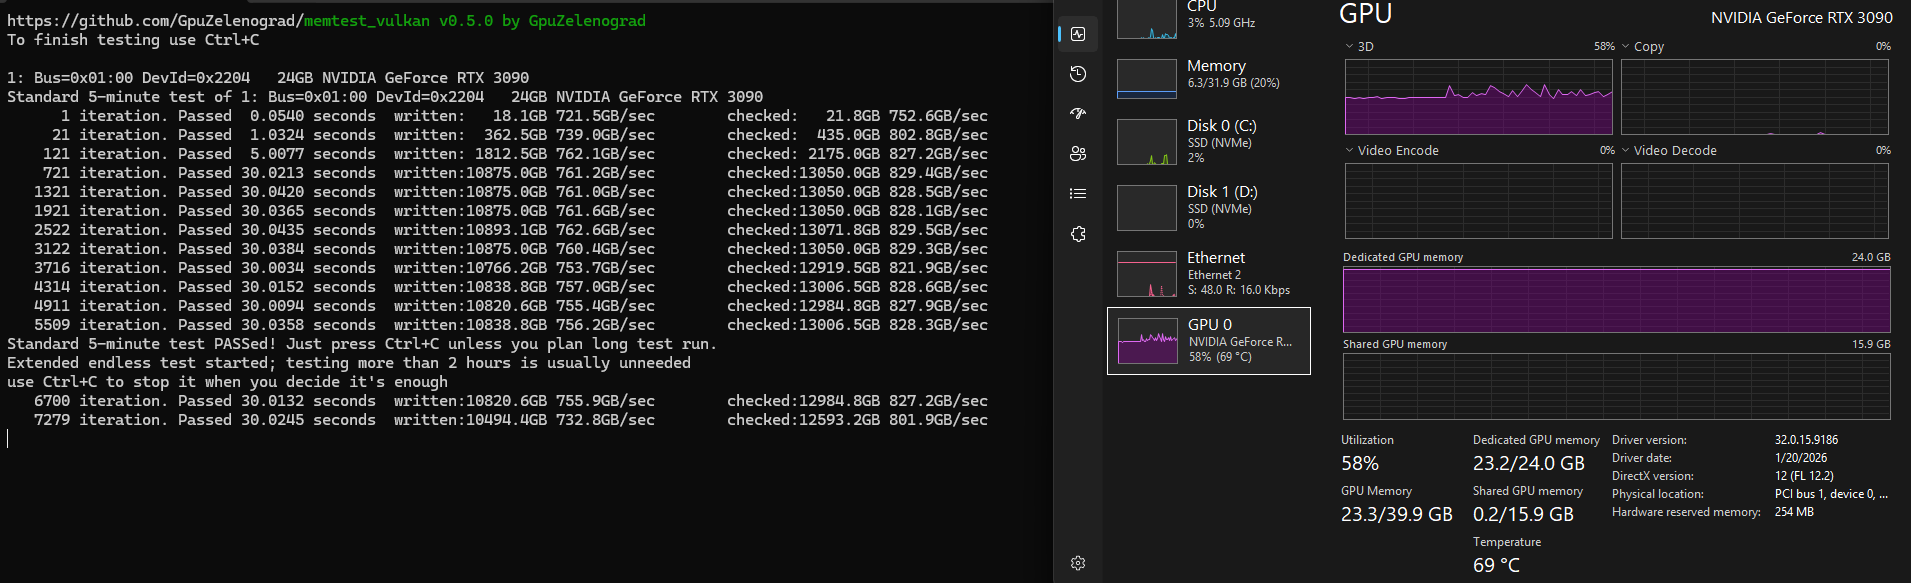Click Shared GPU memory 0.2/15.9 GB value
The image size is (1911, 583).
tap(1523, 514)
